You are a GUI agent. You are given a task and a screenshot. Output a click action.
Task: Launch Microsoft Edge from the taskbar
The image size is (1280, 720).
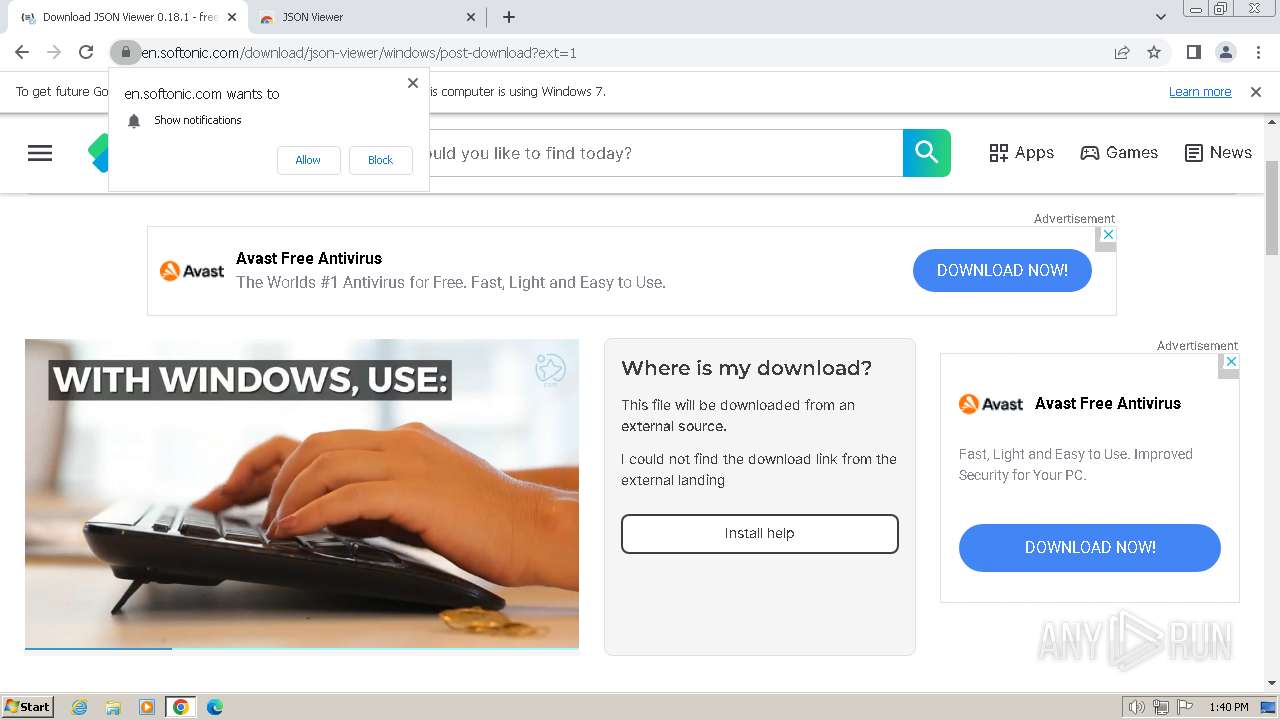click(x=215, y=707)
